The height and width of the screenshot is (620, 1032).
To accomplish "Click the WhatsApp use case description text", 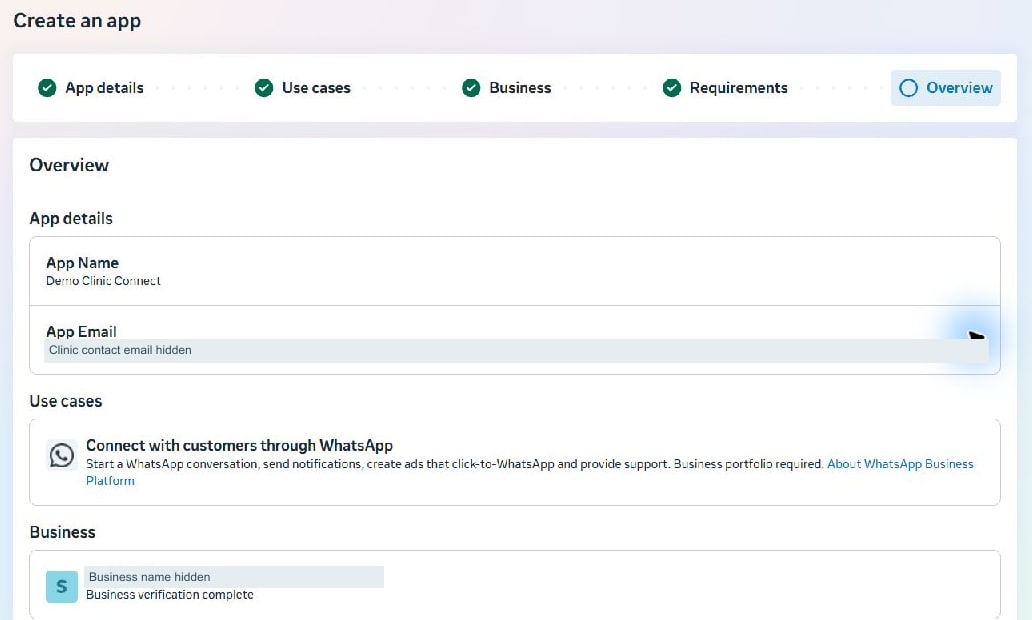I will pyautogui.click(x=454, y=464).
